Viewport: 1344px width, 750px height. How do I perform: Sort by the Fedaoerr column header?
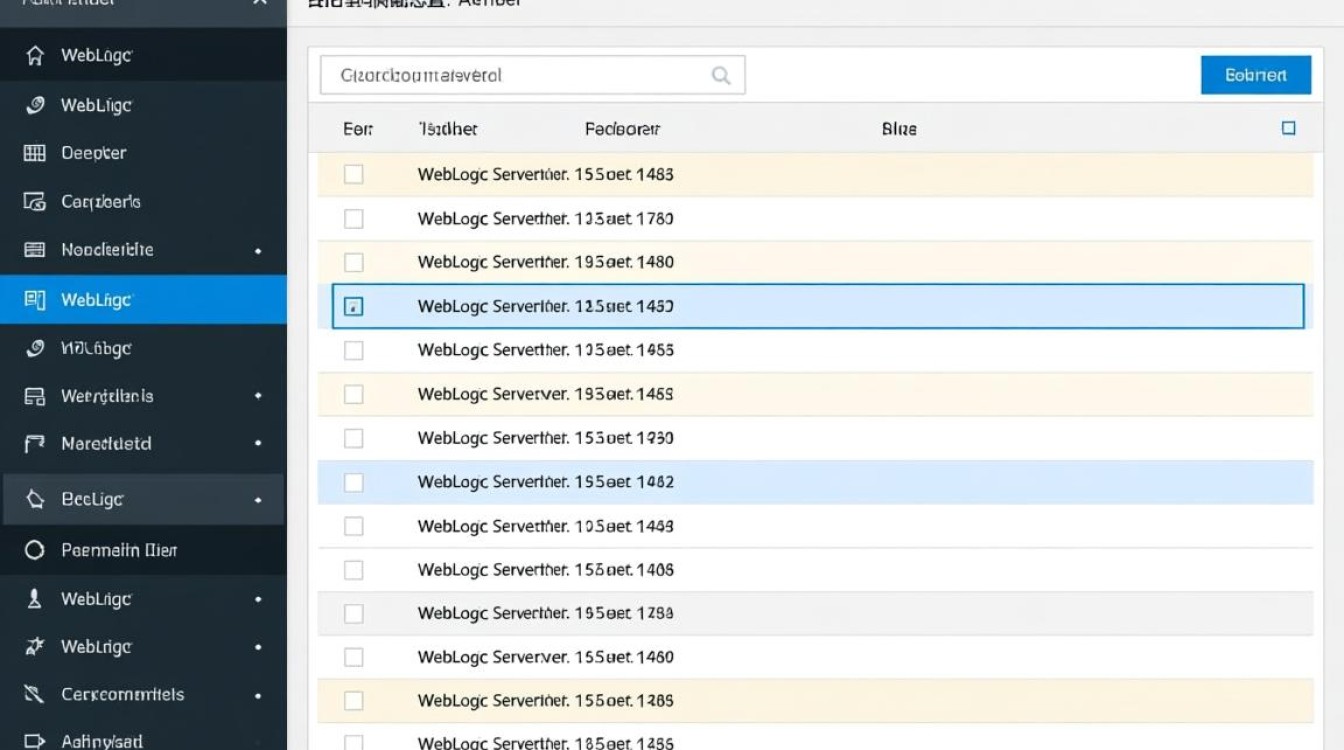(622, 129)
